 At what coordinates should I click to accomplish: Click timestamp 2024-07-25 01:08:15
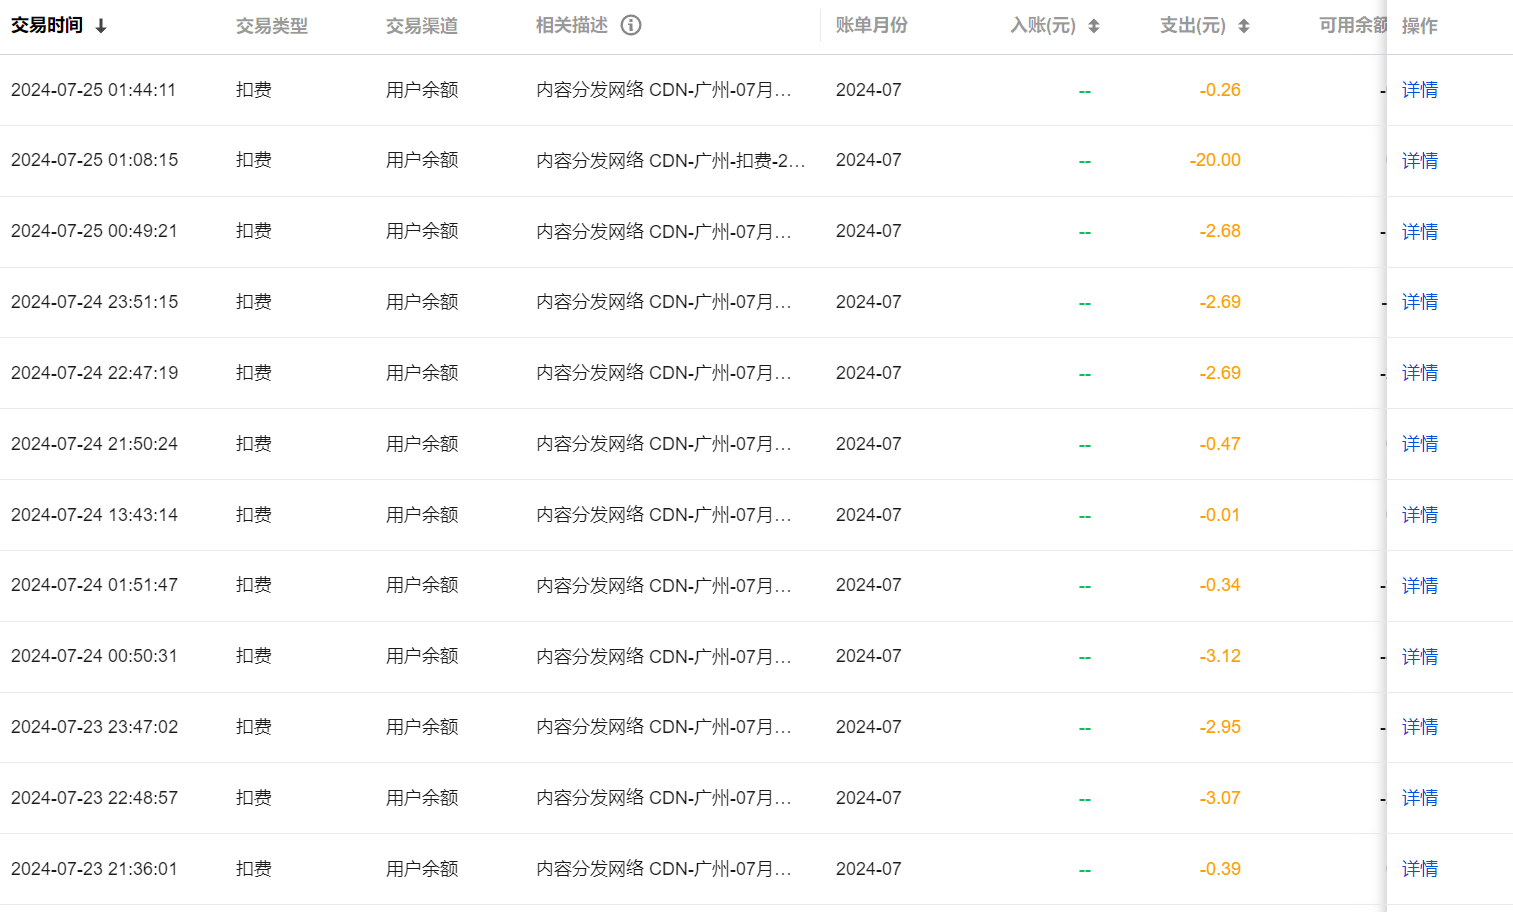(95, 160)
